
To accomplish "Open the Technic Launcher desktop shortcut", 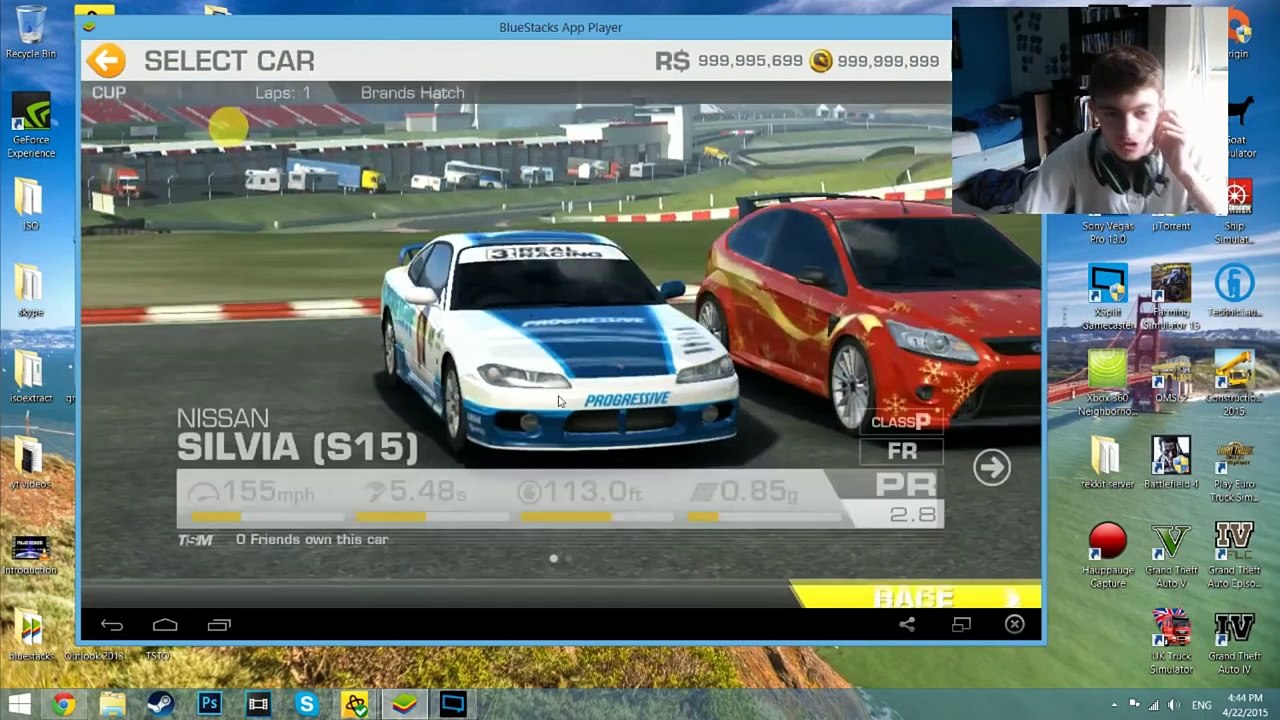I will pos(1234,291).
